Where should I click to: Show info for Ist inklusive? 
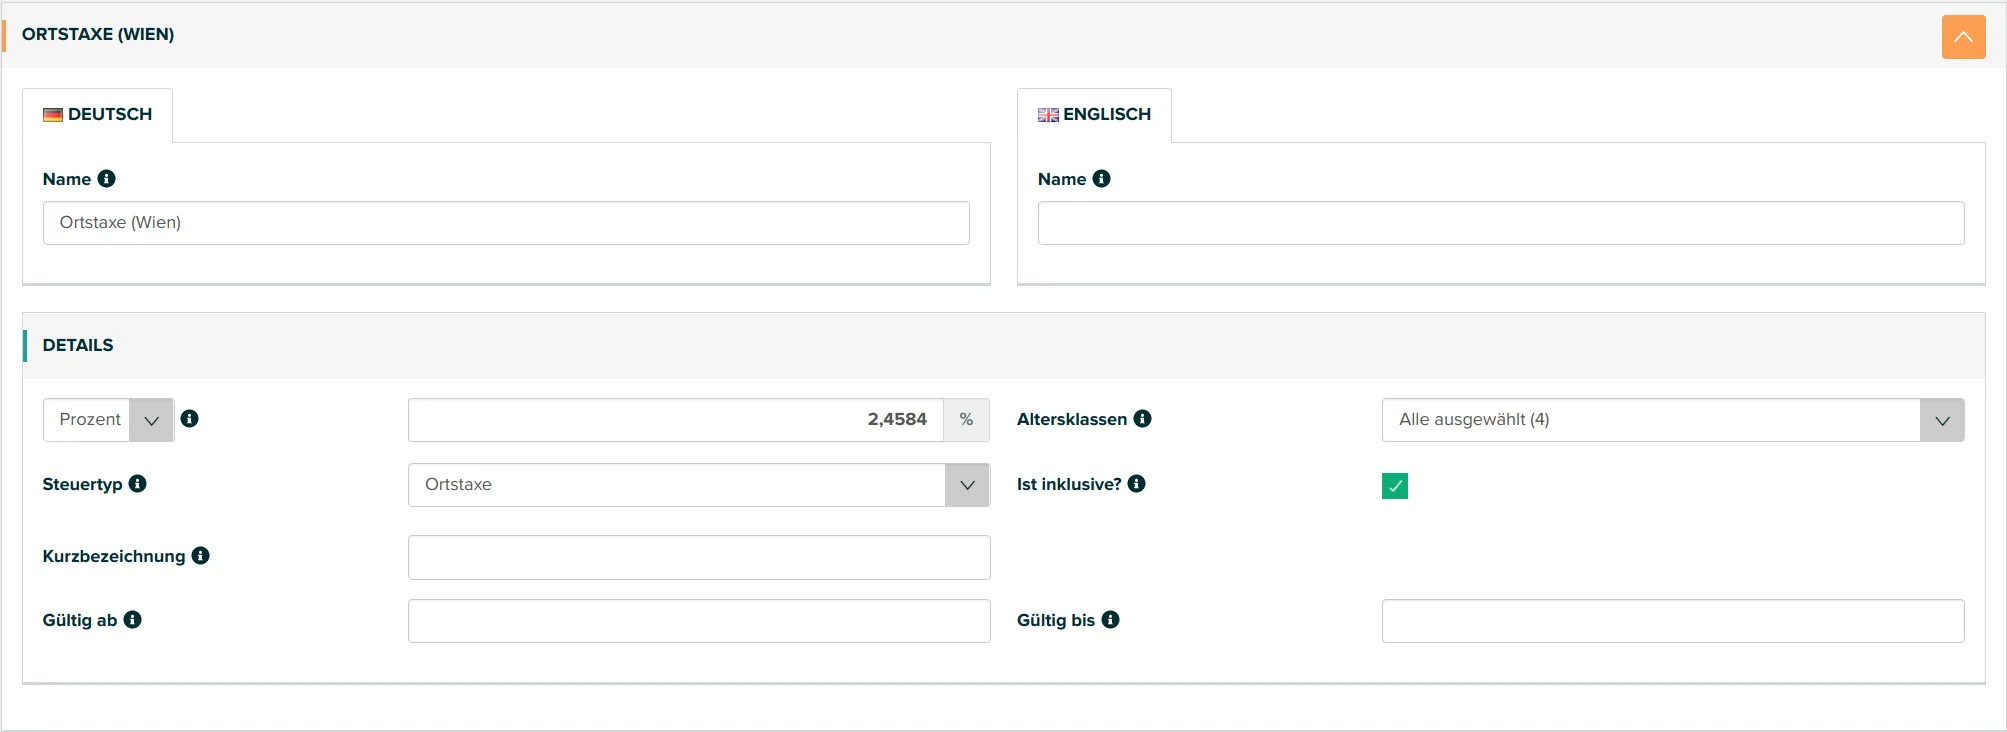pos(1137,484)
